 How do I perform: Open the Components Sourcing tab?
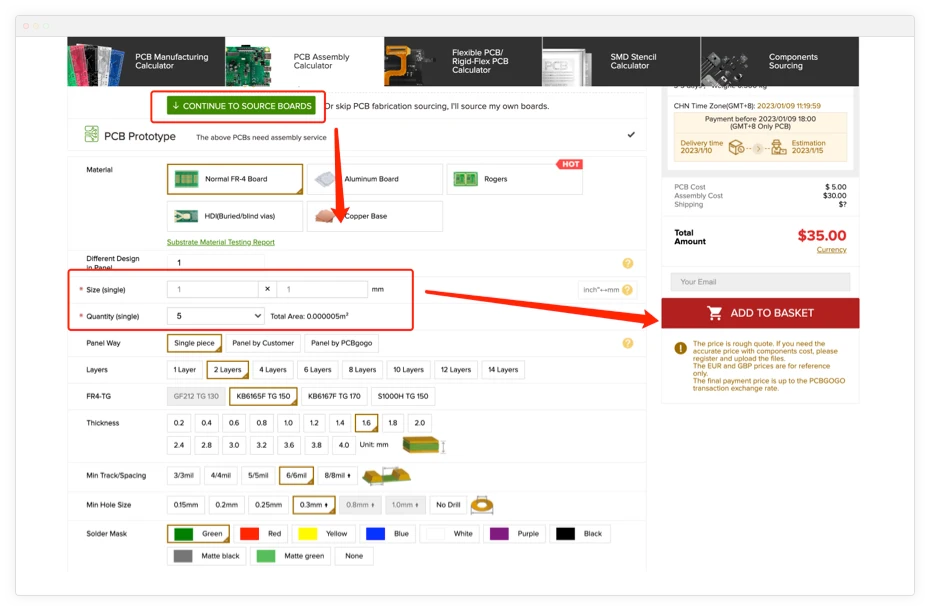pyautogui.click(x=779, y=61)
